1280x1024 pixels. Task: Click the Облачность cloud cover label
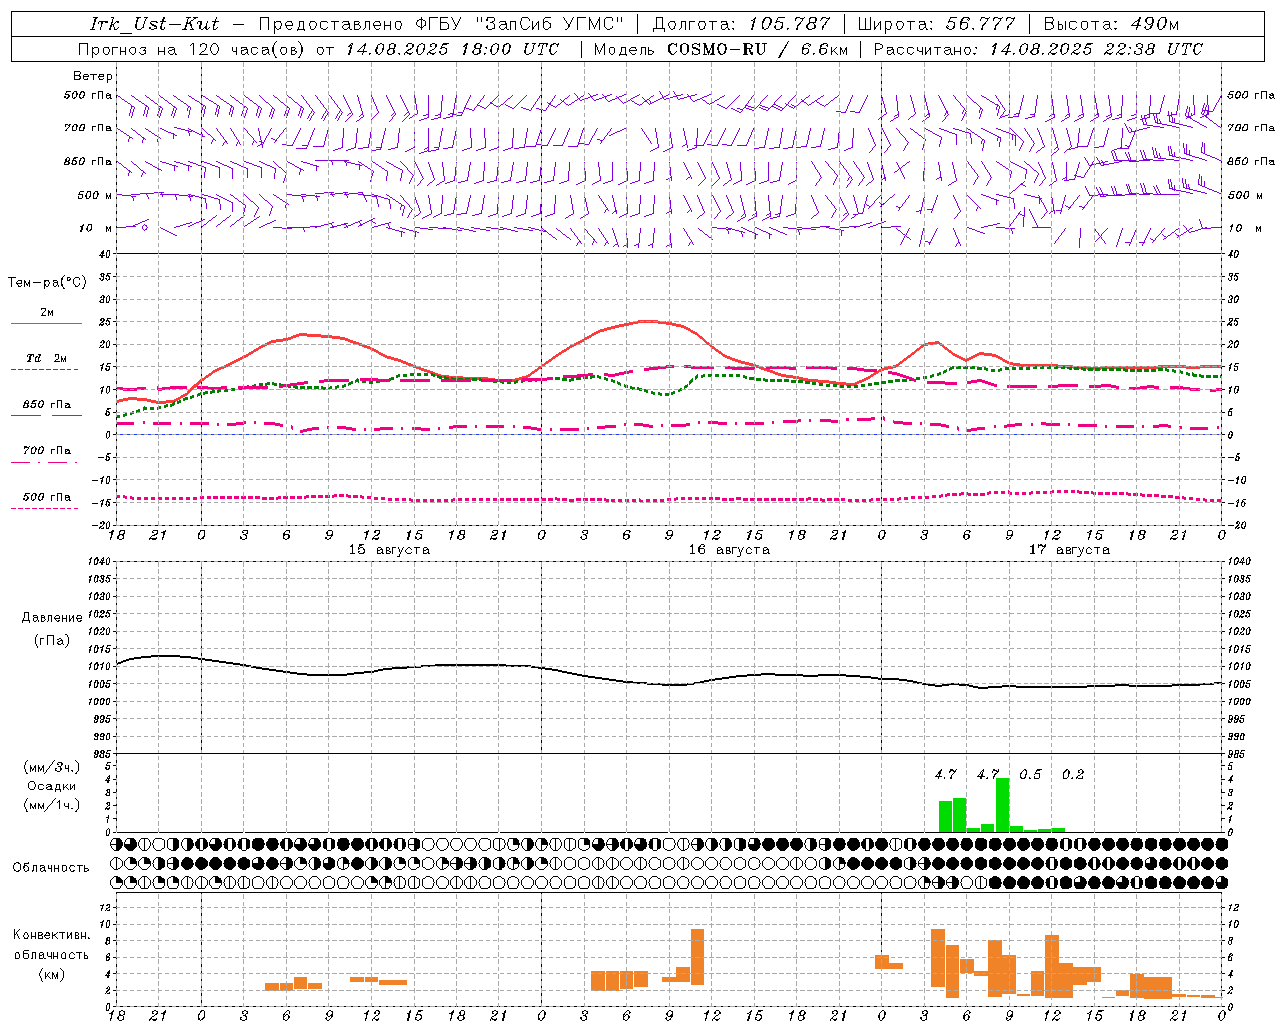[51, 868]
